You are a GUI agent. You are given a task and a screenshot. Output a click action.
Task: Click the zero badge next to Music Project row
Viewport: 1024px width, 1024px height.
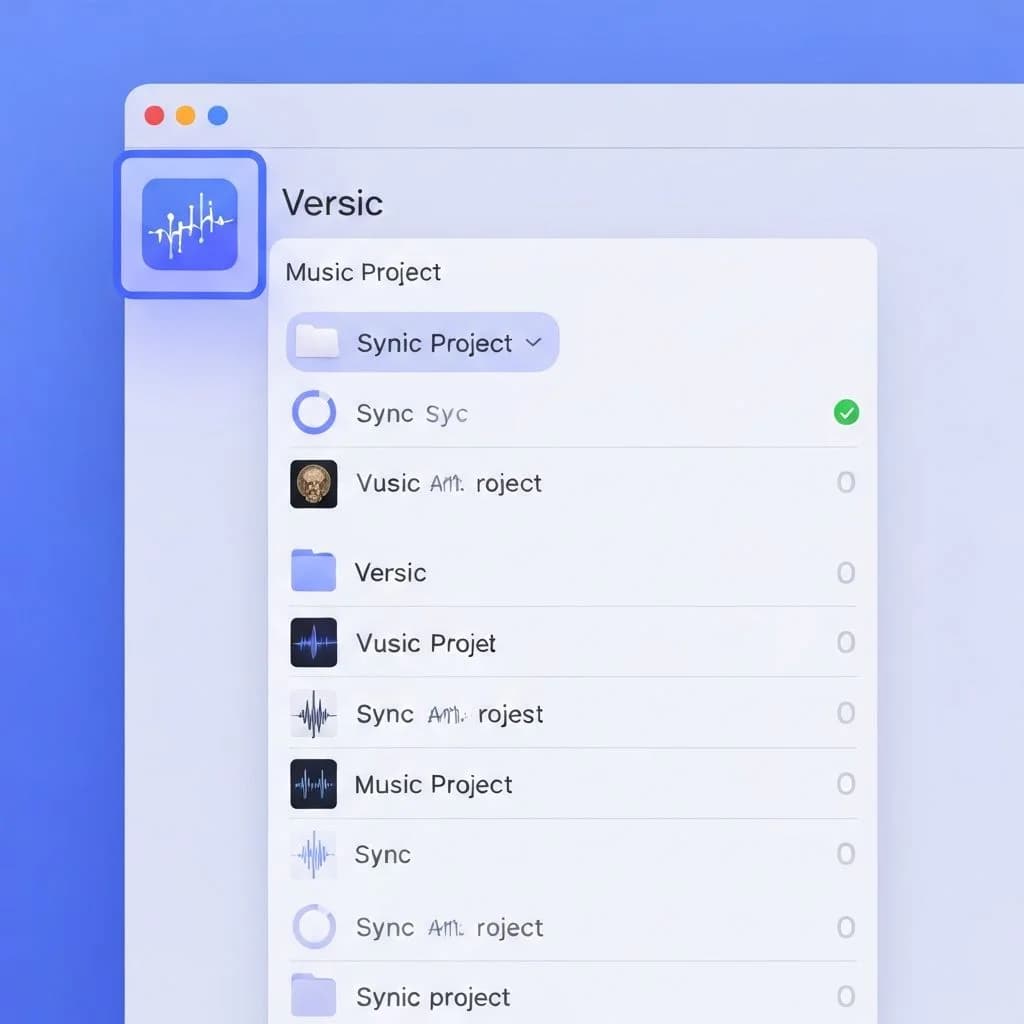846,784
